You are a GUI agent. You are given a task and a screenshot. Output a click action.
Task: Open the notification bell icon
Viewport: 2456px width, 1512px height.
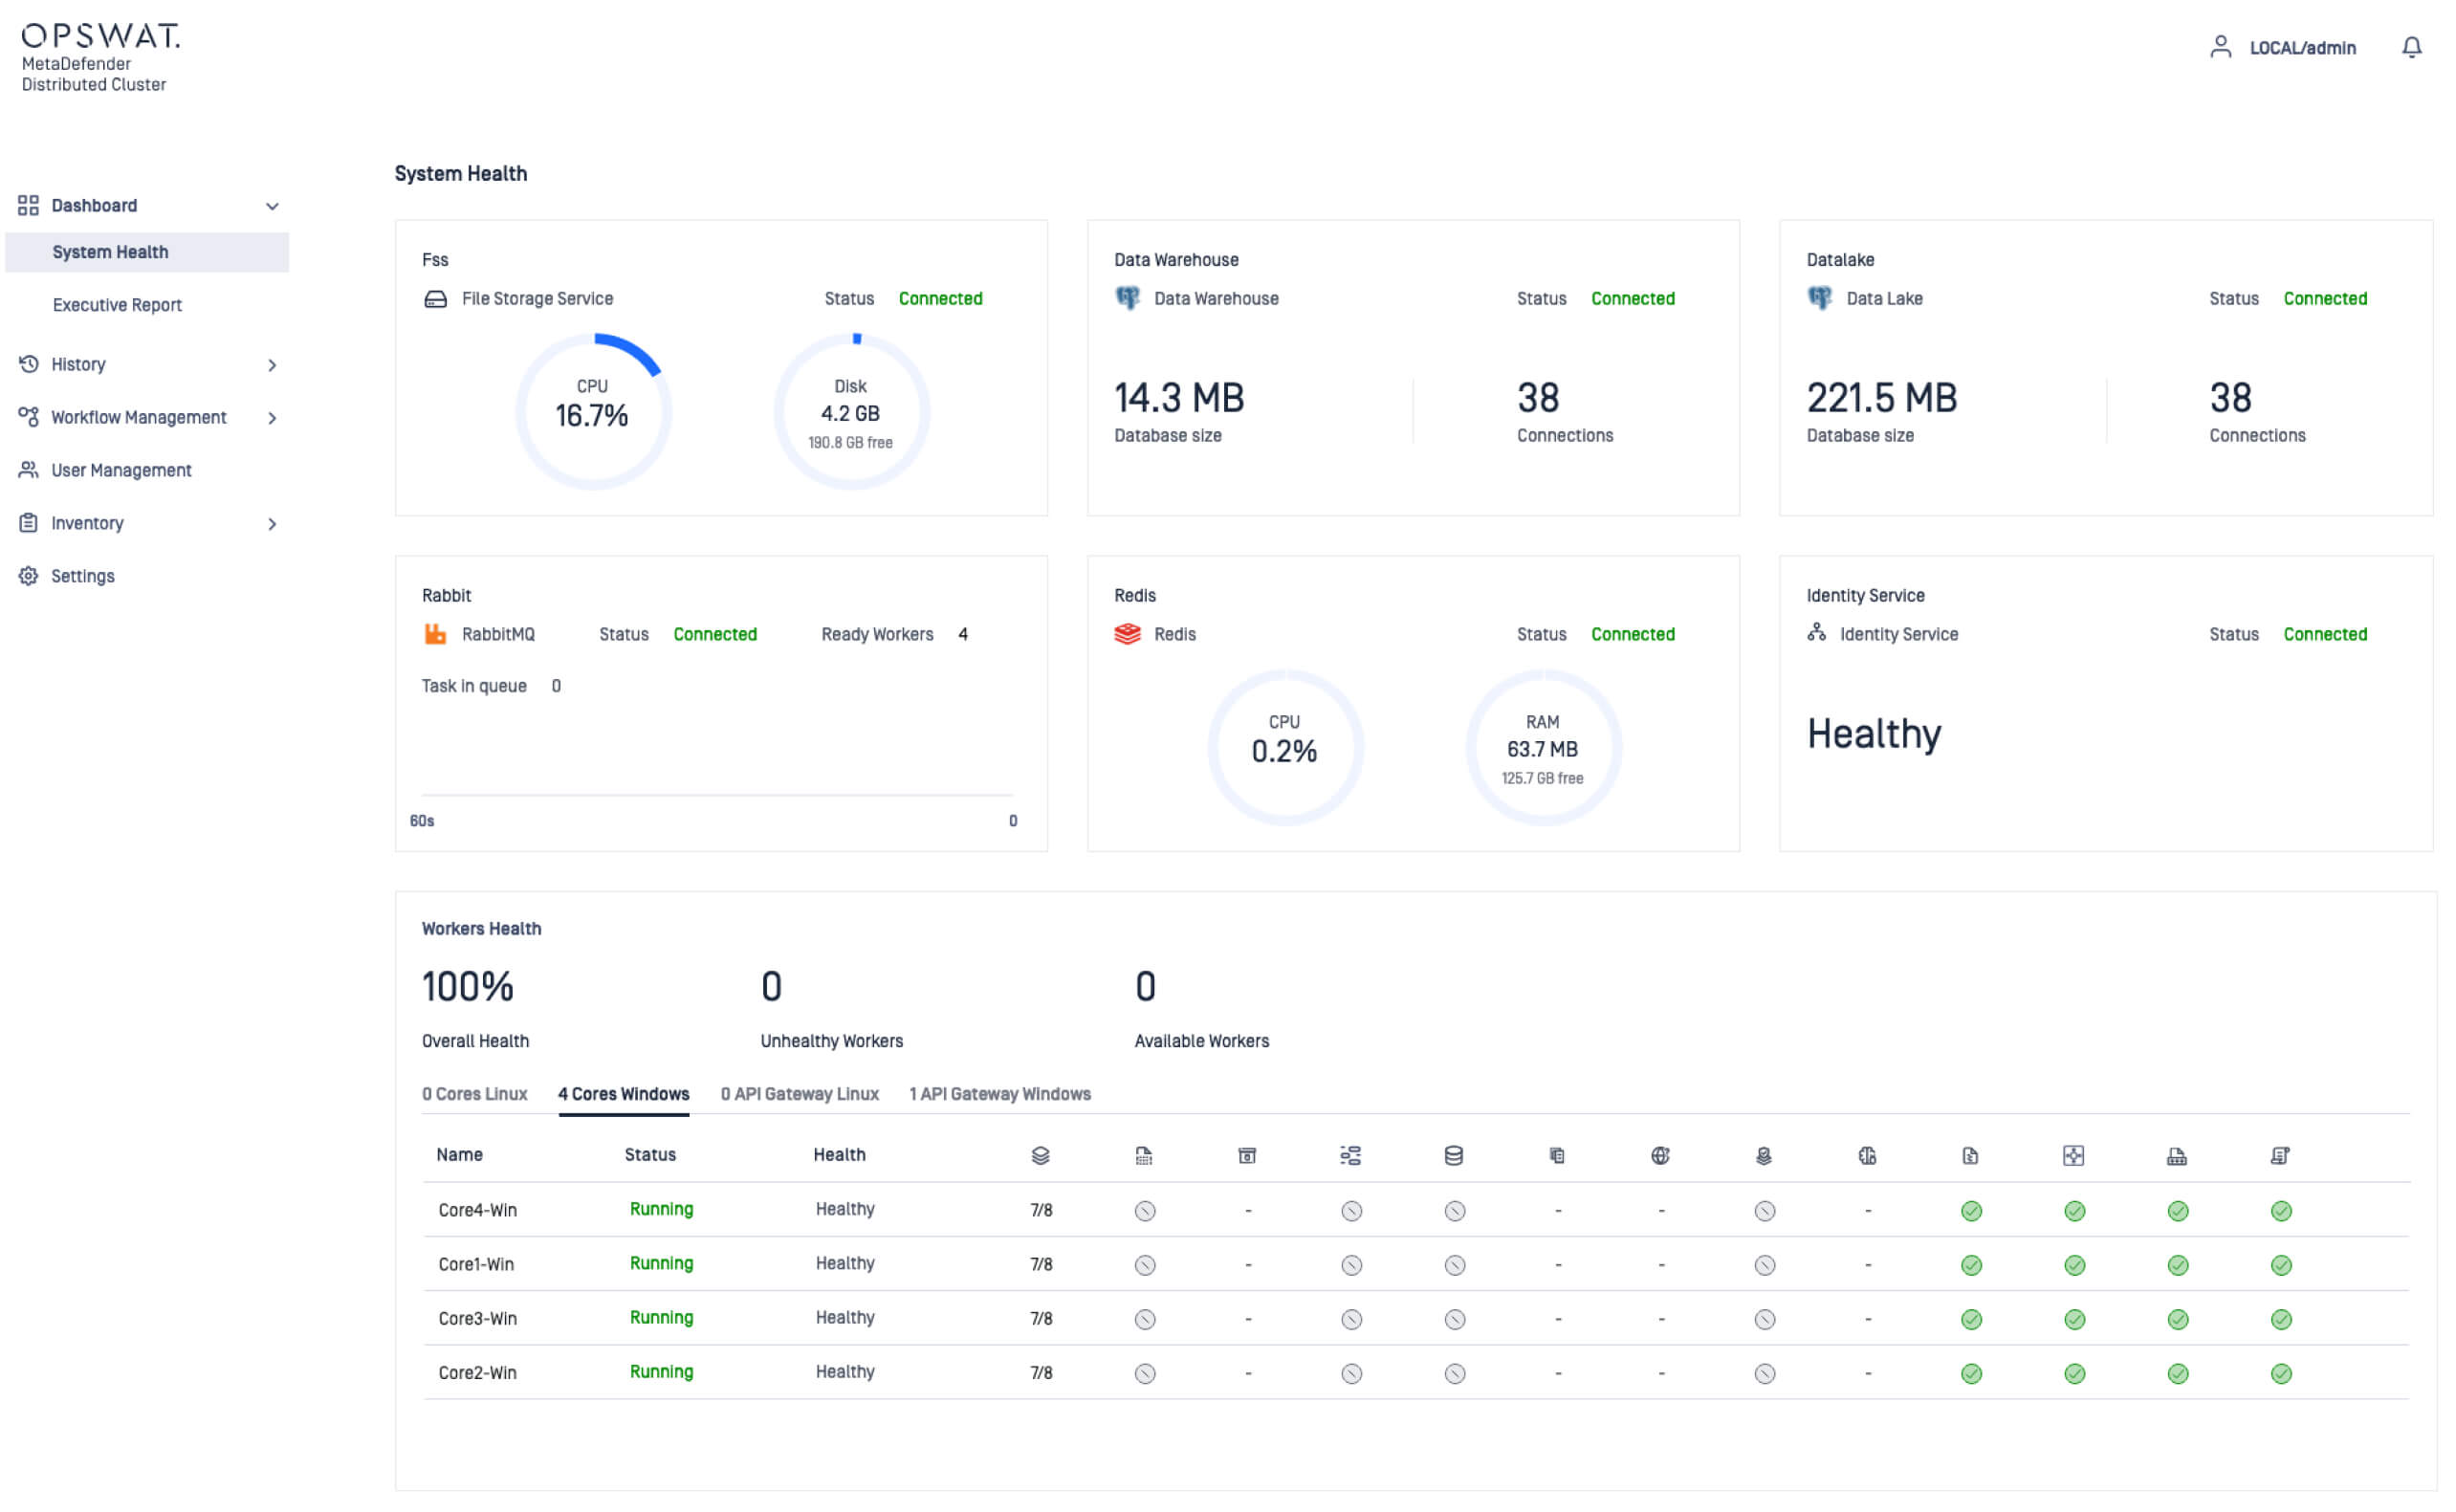coord(2412,47)
